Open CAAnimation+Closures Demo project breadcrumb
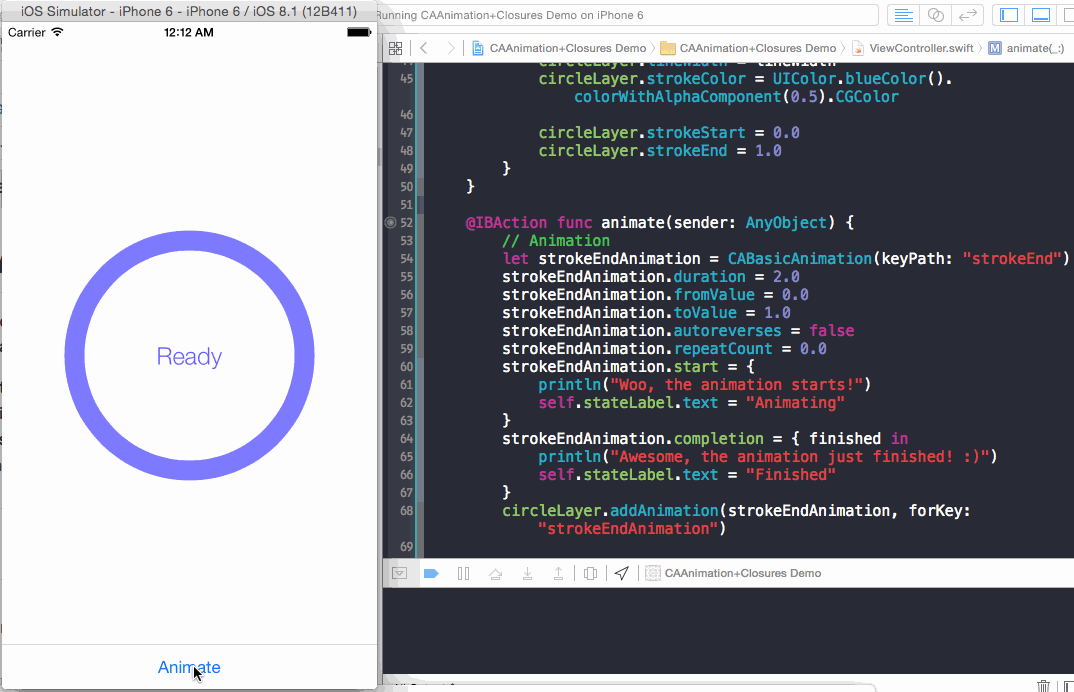 (560, 48)
